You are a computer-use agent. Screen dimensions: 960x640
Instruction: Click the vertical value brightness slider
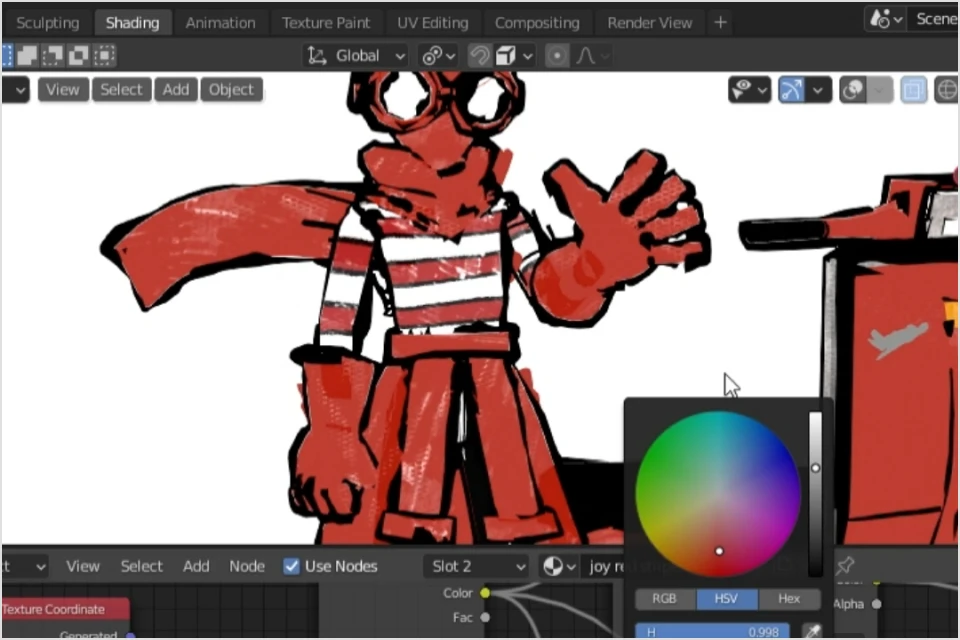pos(815,494)
